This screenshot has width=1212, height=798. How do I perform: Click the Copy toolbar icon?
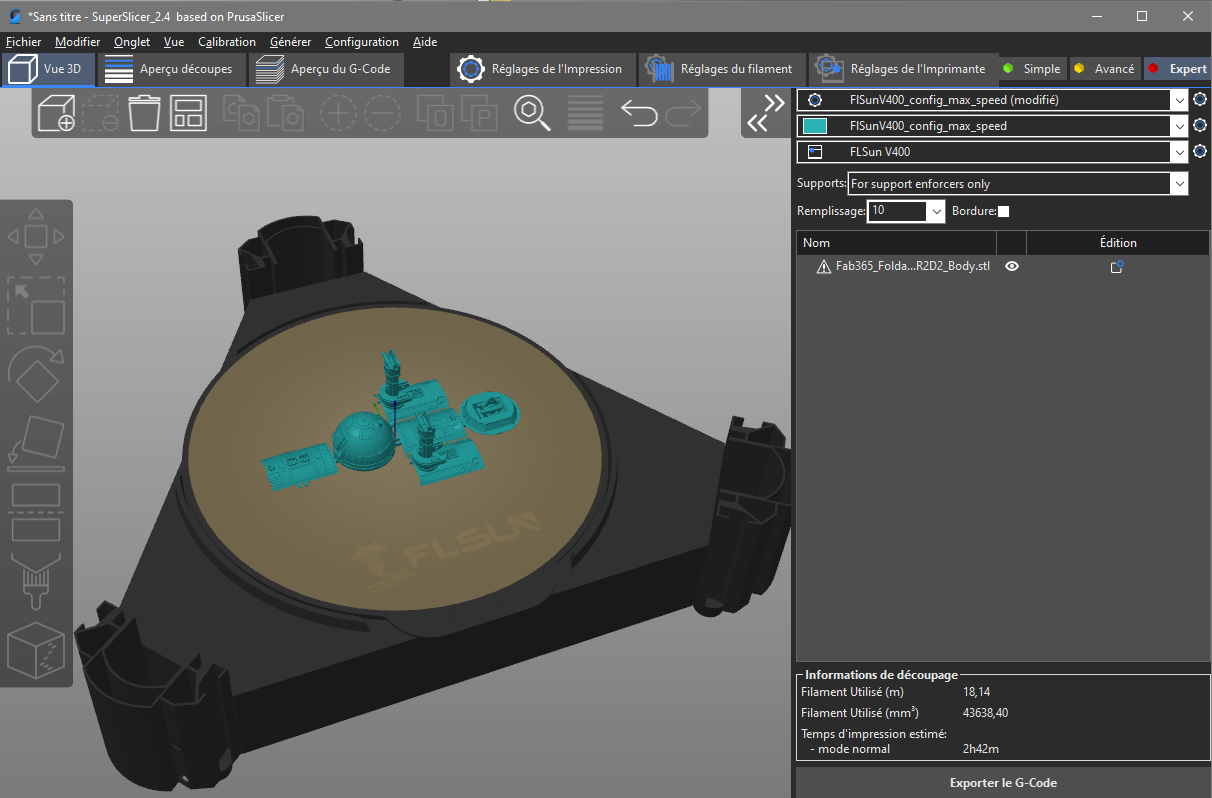point(241,112)
